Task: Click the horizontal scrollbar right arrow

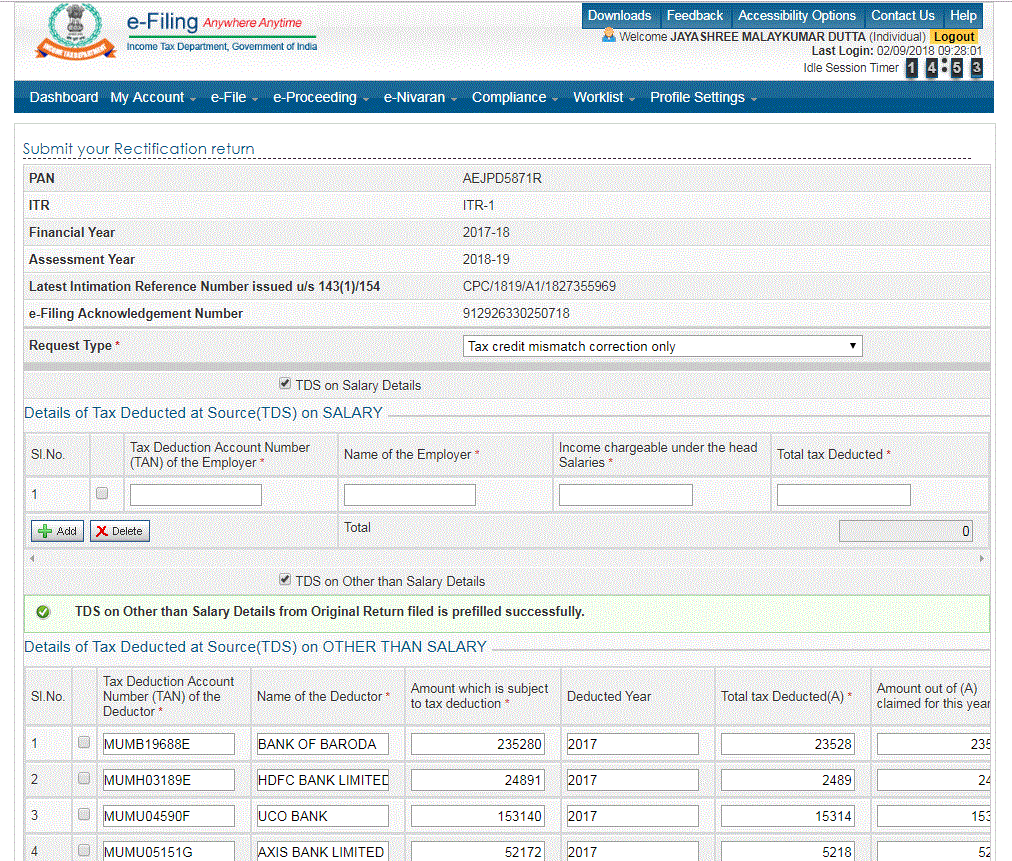Action: click(982, 558)
